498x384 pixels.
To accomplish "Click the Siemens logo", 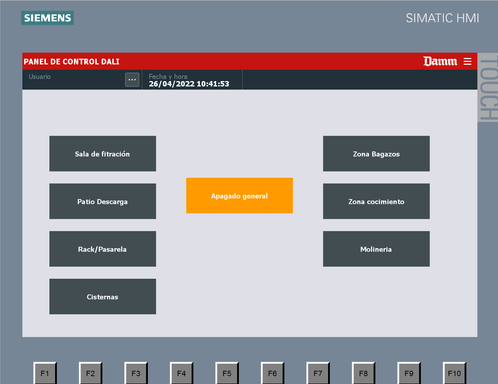I will pyautogui.click(x=47, y=18).
